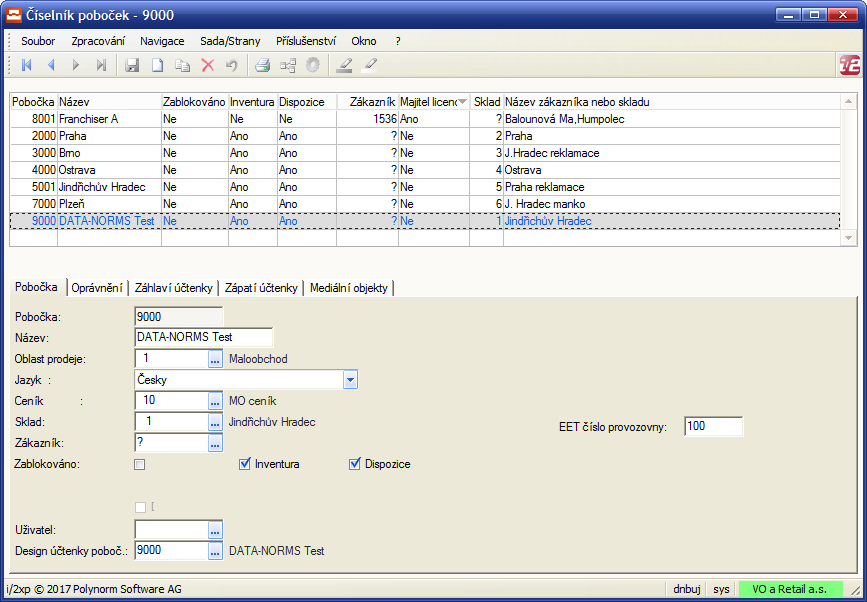Click VO a Retail a.s. status entry
Viewport: 867px width, 602px height.
click(791, 589)
